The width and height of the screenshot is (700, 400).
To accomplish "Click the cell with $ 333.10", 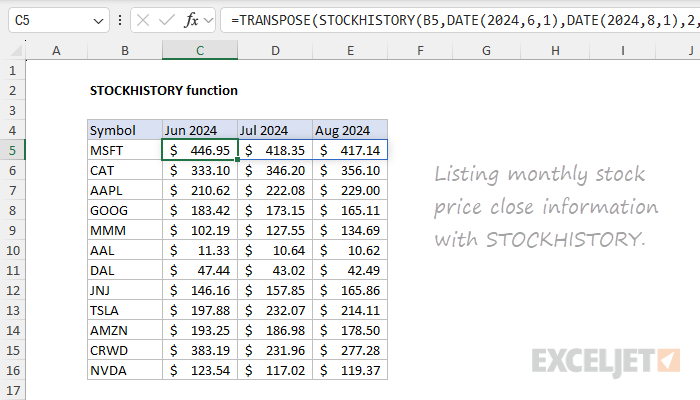I will tap(200, 171).
